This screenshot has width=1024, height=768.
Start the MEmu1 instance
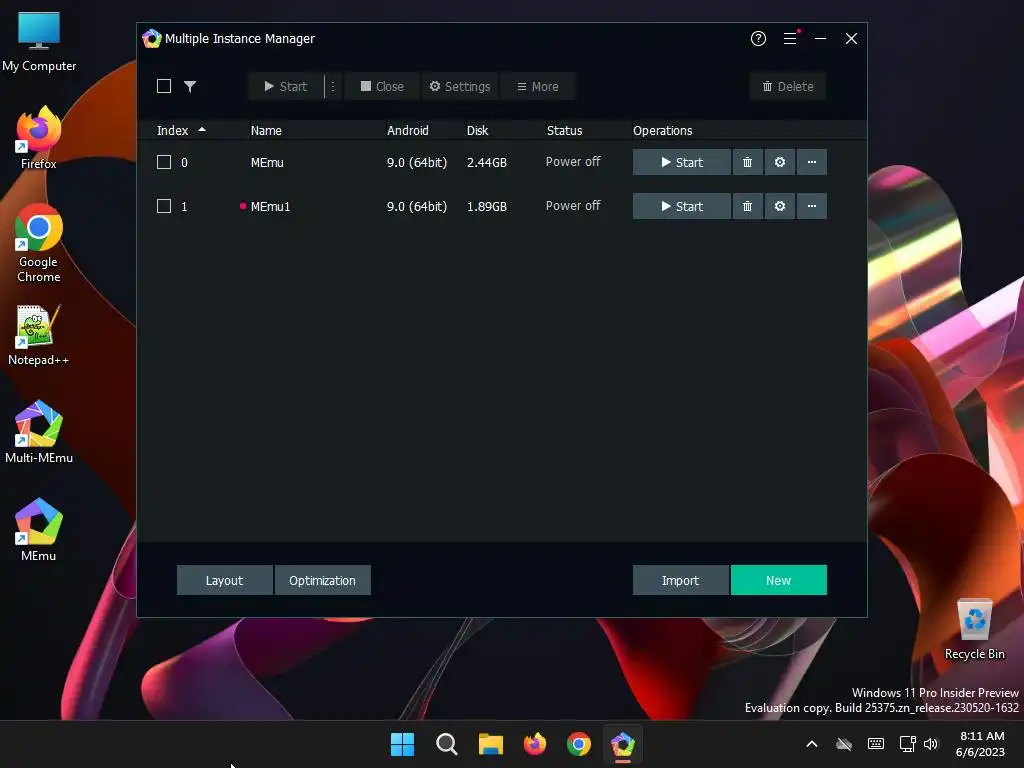click(681, 206)
